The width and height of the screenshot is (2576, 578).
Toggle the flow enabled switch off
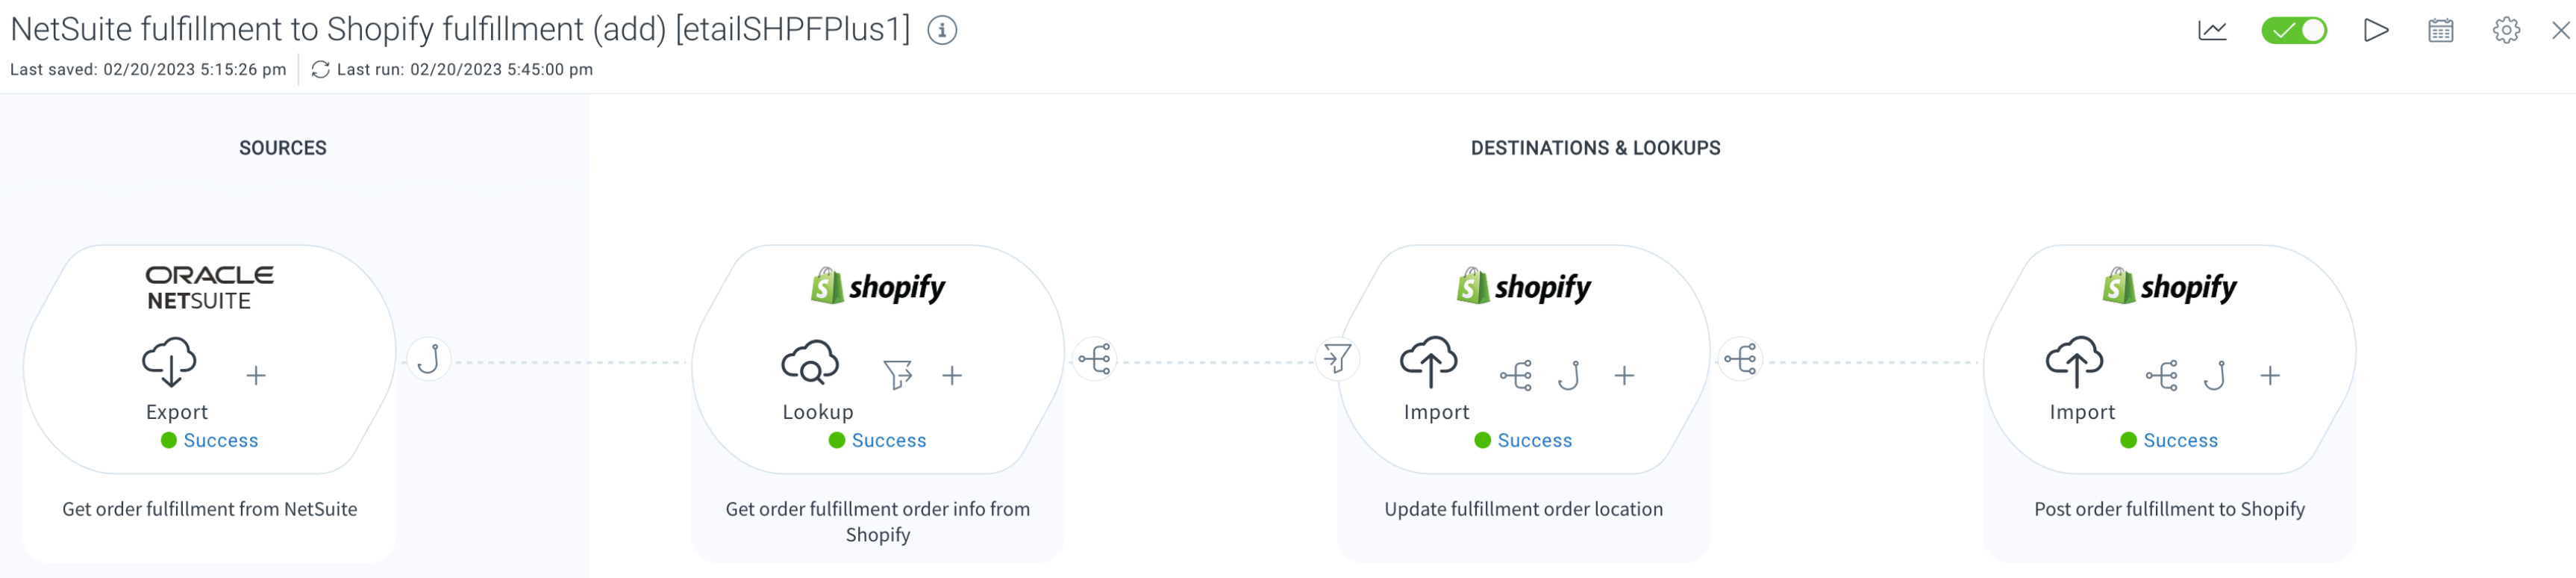coord(2293,31)
